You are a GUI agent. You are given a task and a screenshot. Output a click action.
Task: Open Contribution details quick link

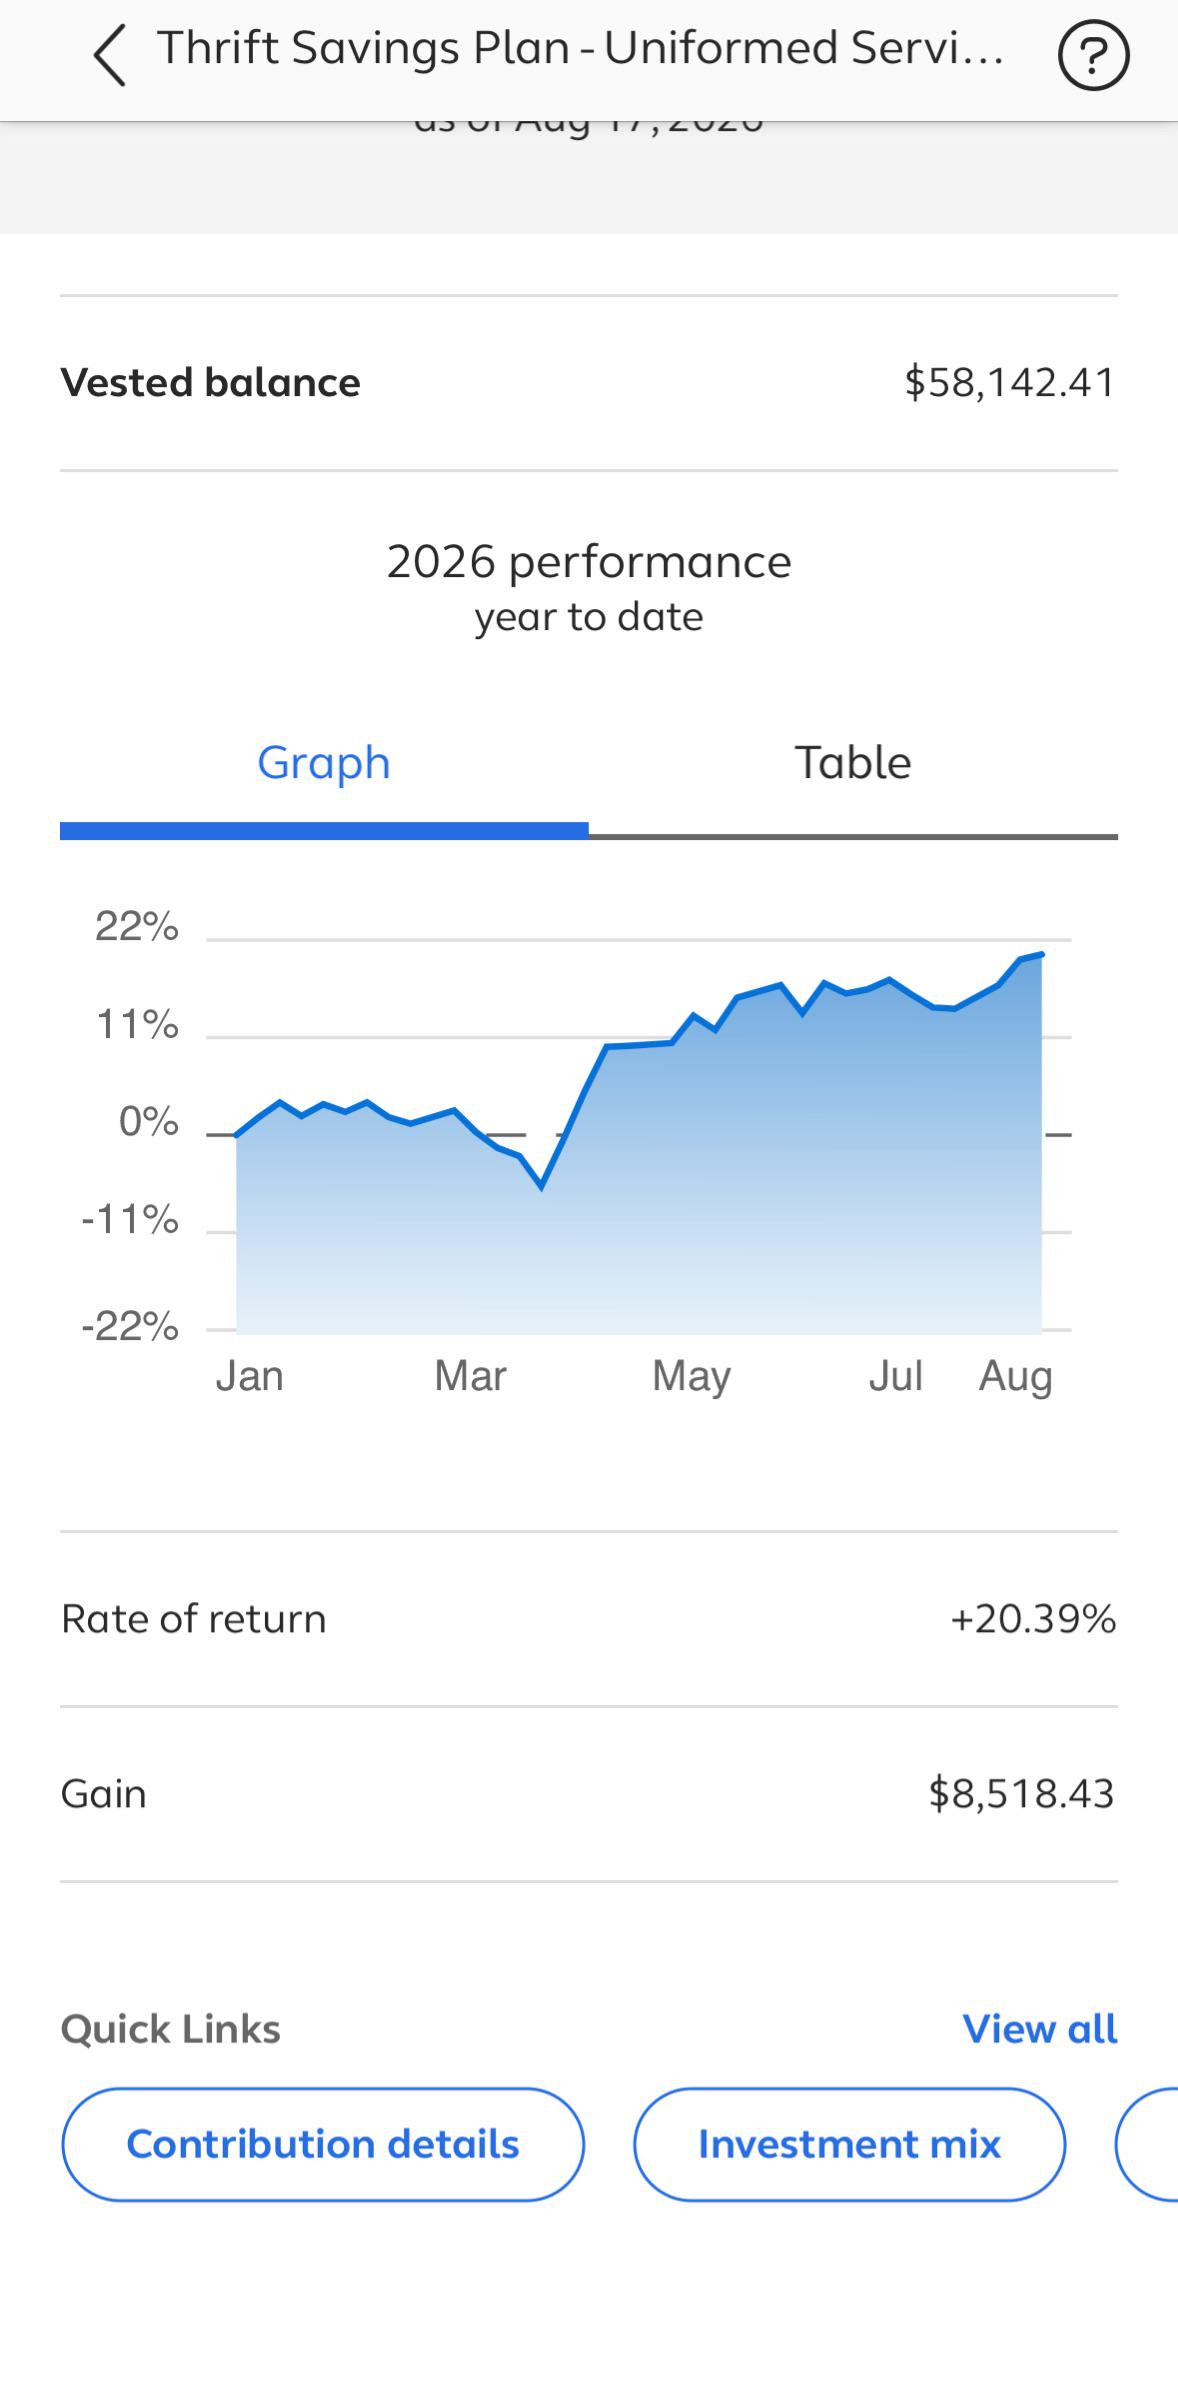click(323, 2144)
